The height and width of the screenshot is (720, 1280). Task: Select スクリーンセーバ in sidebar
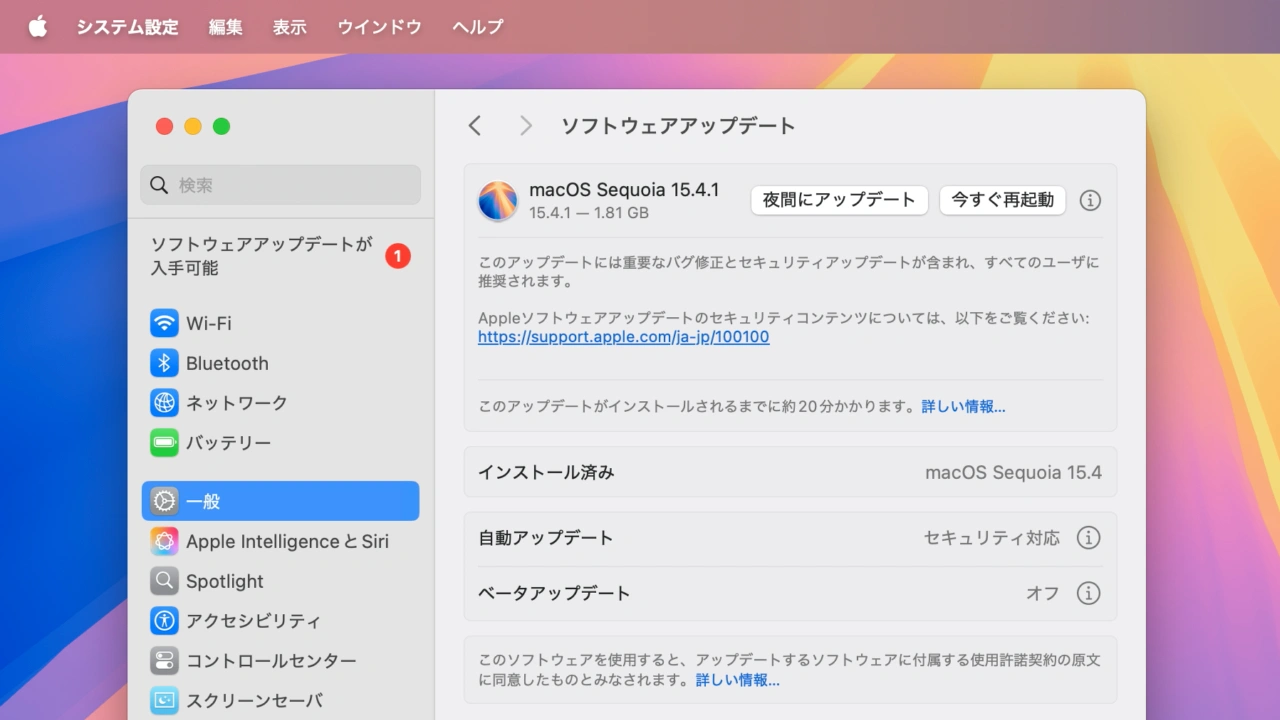click(x=254, y=700)
